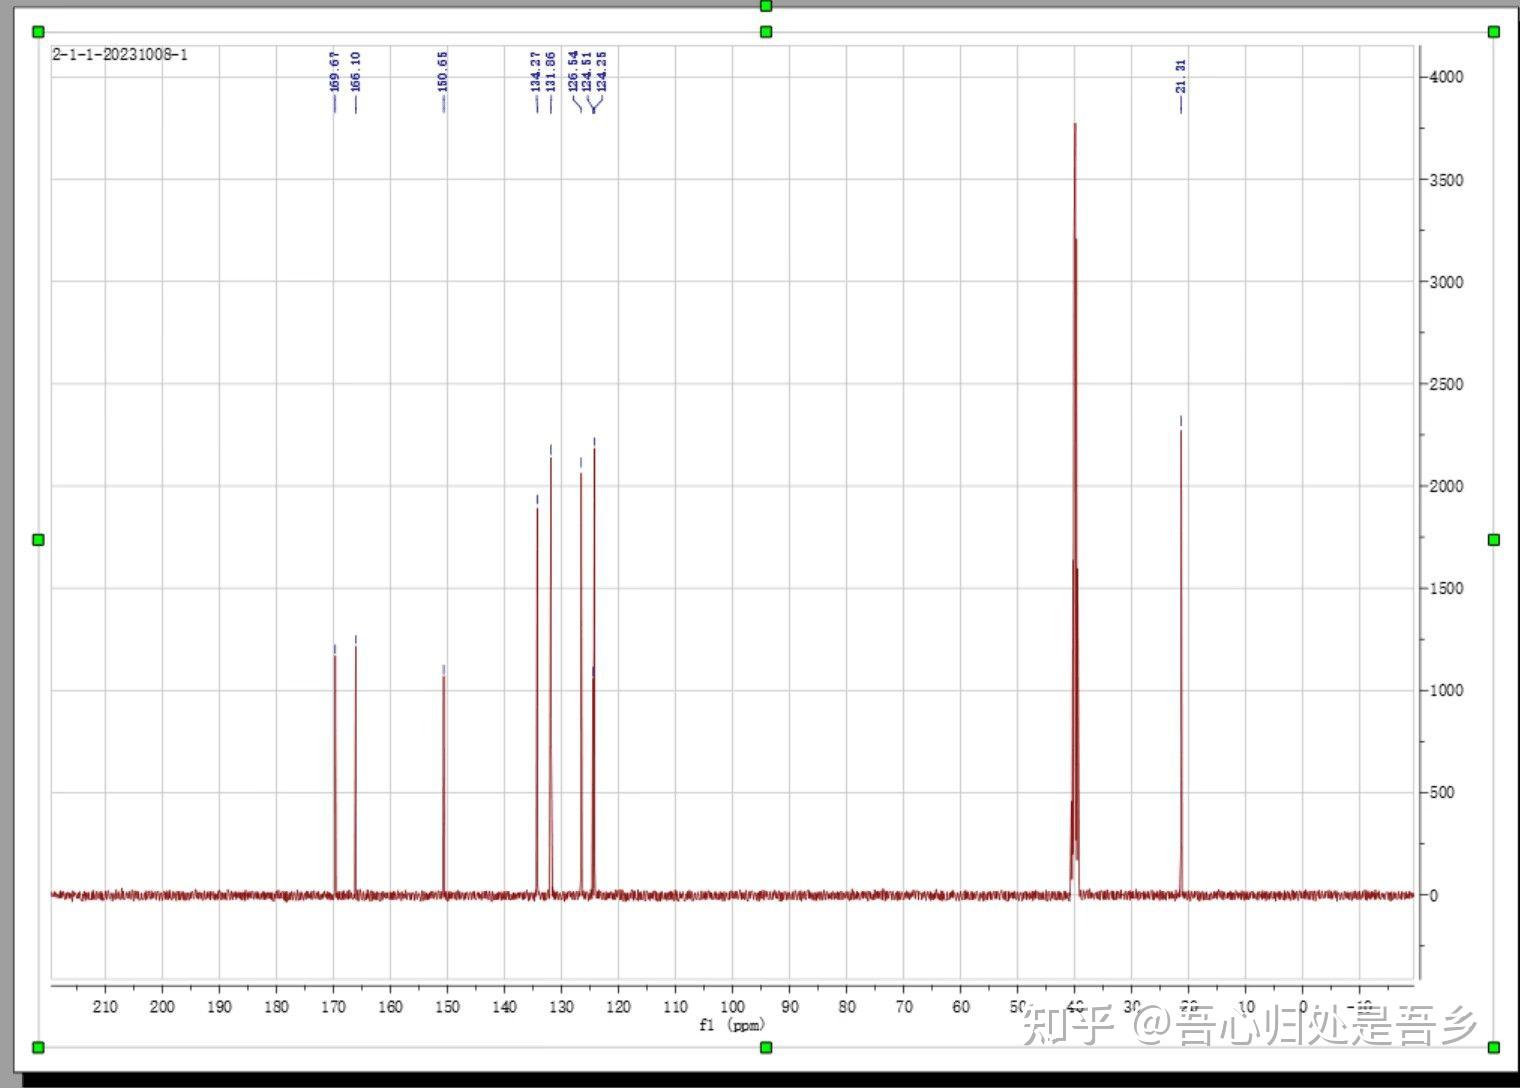Click the 500 intensity axis tick label
1520x1088 pixels.
[1442, 792]
